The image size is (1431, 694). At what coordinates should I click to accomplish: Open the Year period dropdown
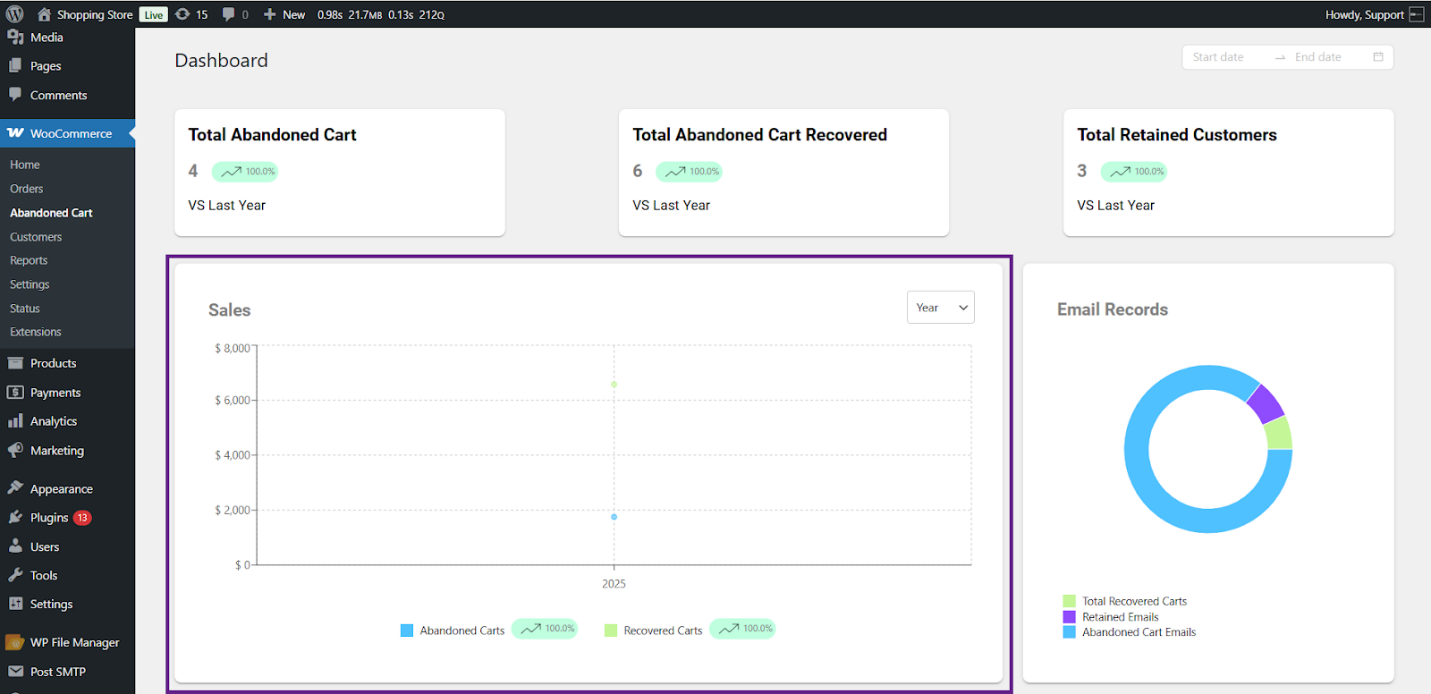click(x=940, y=307)
